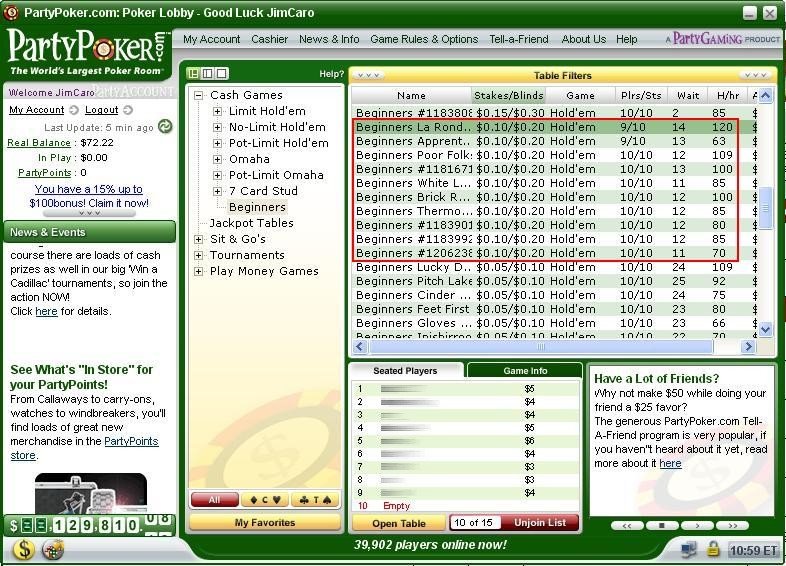
Task: Select the red All games filter
Action: click(x=215, y=500)
